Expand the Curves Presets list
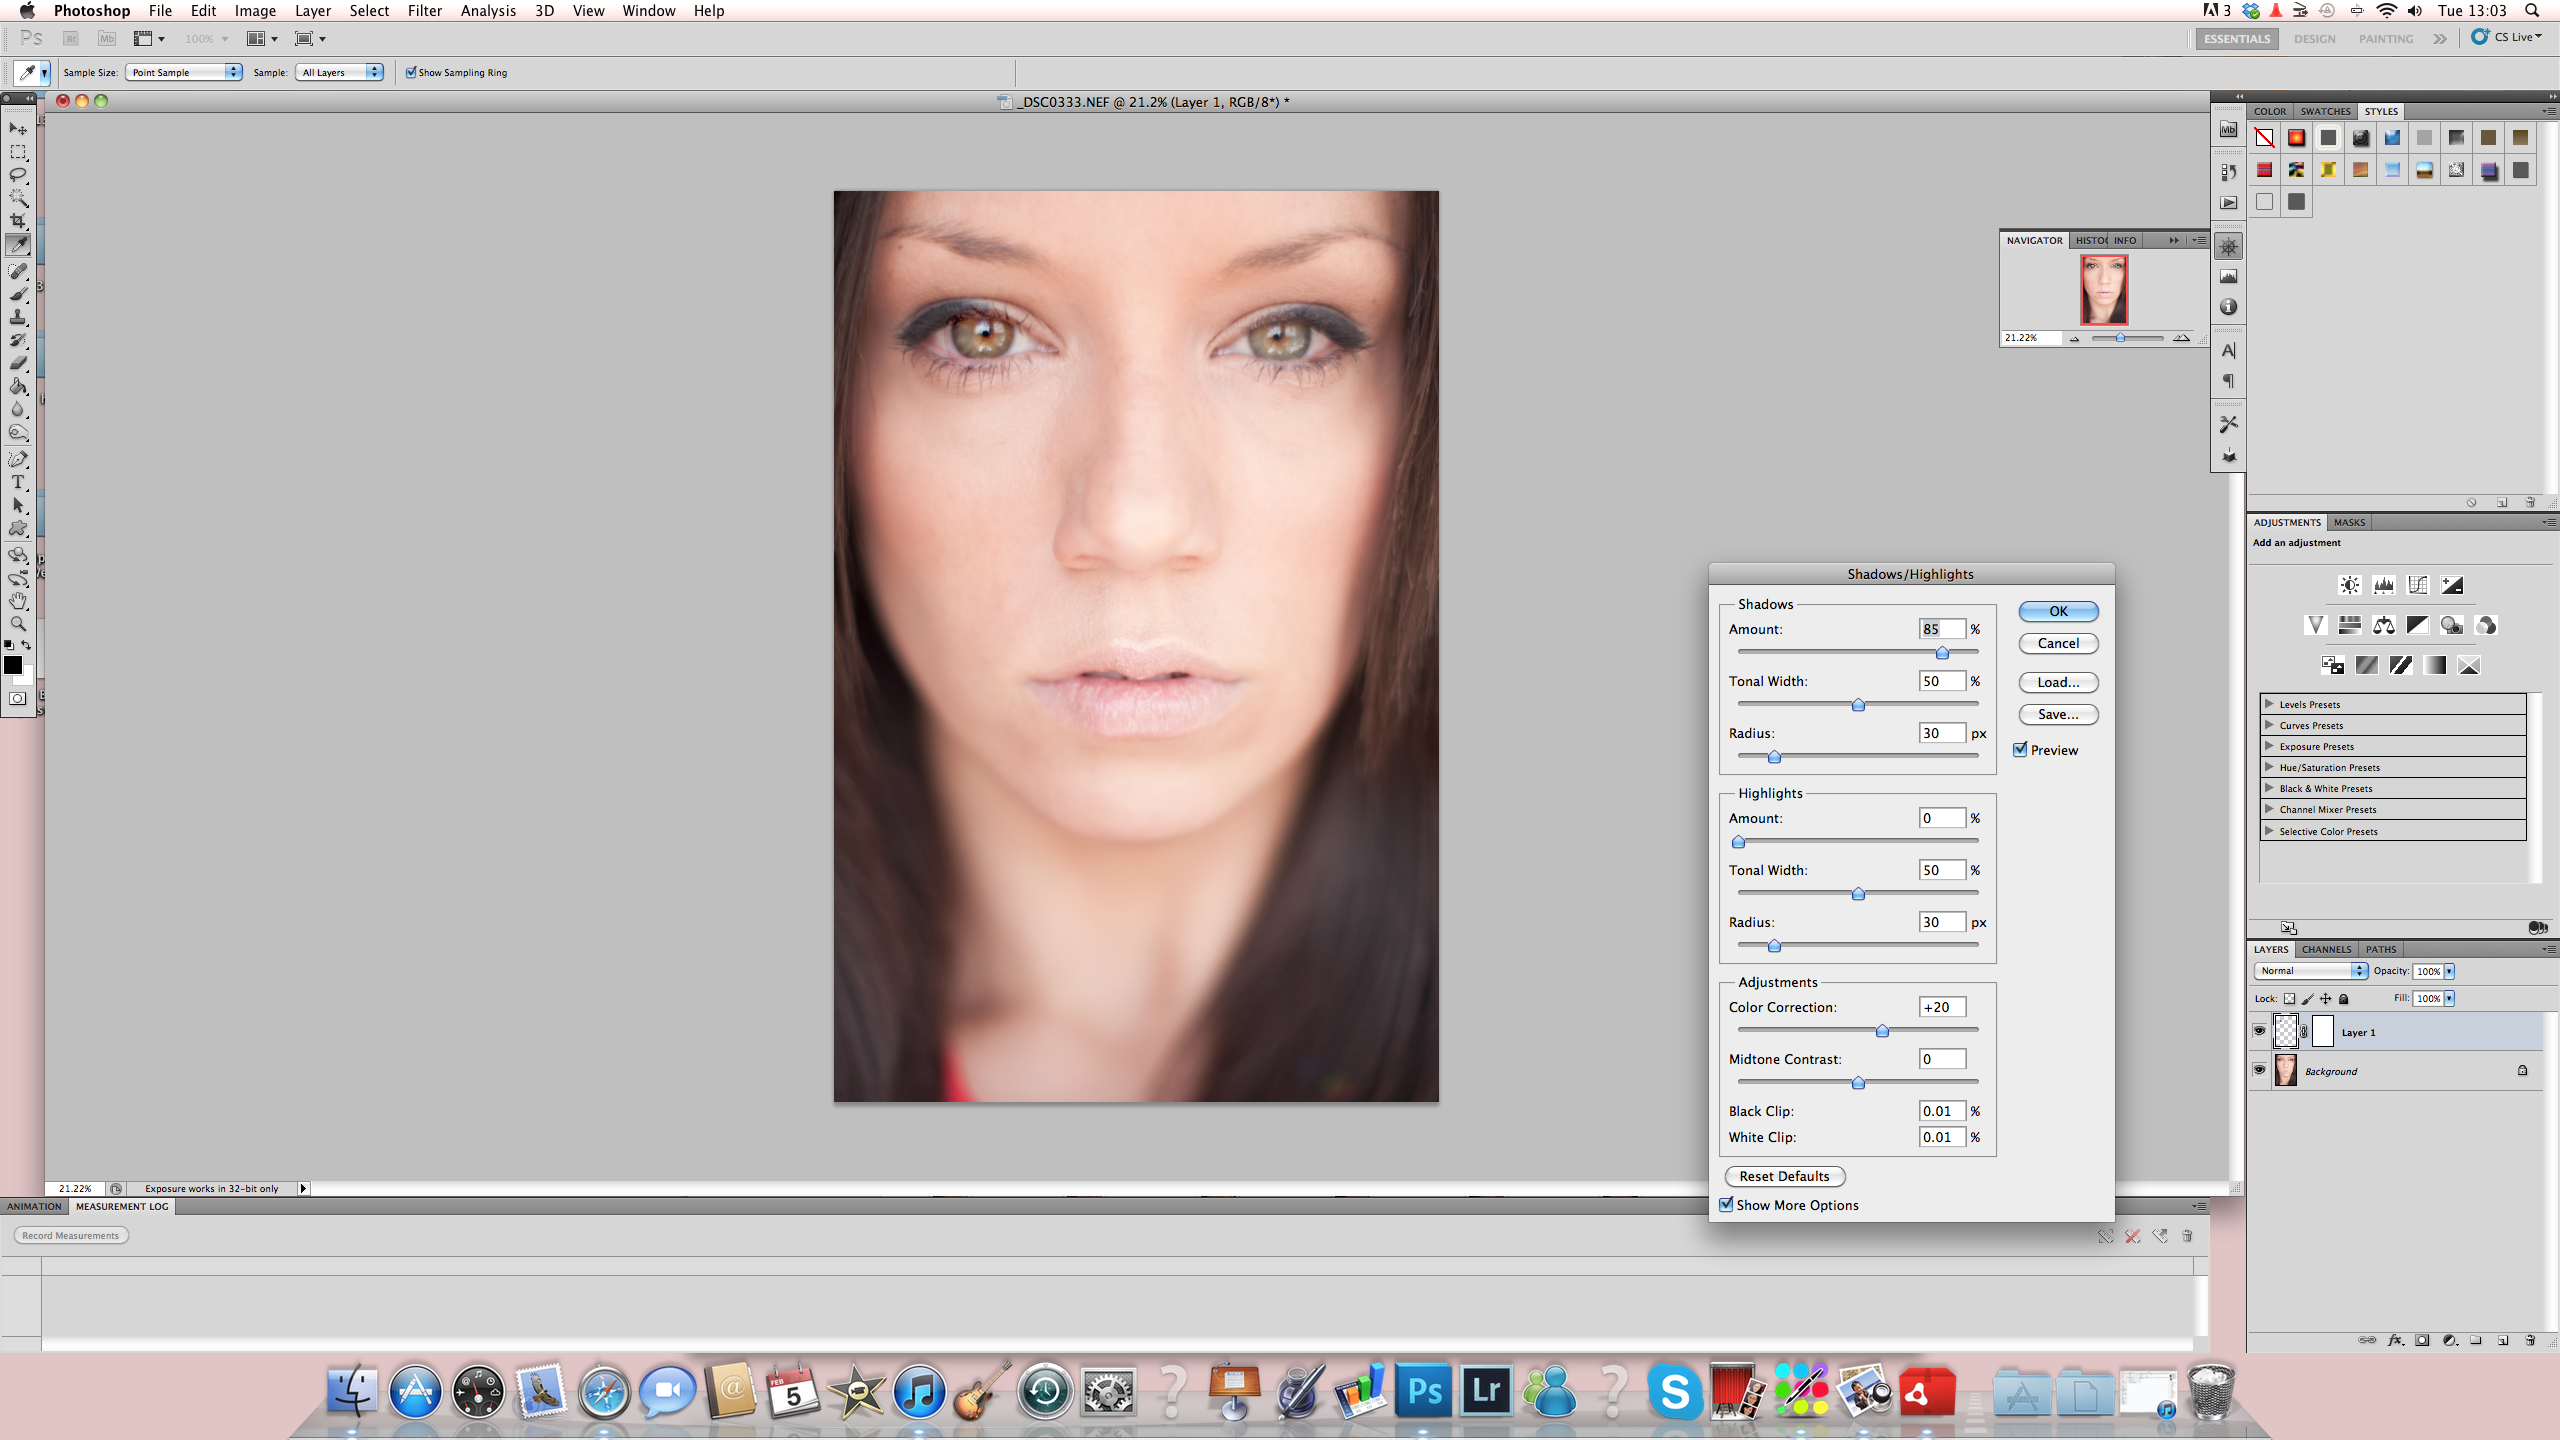This screenshot has width=2560, height=1440. pyautogui.click(x=2269, y=725)
